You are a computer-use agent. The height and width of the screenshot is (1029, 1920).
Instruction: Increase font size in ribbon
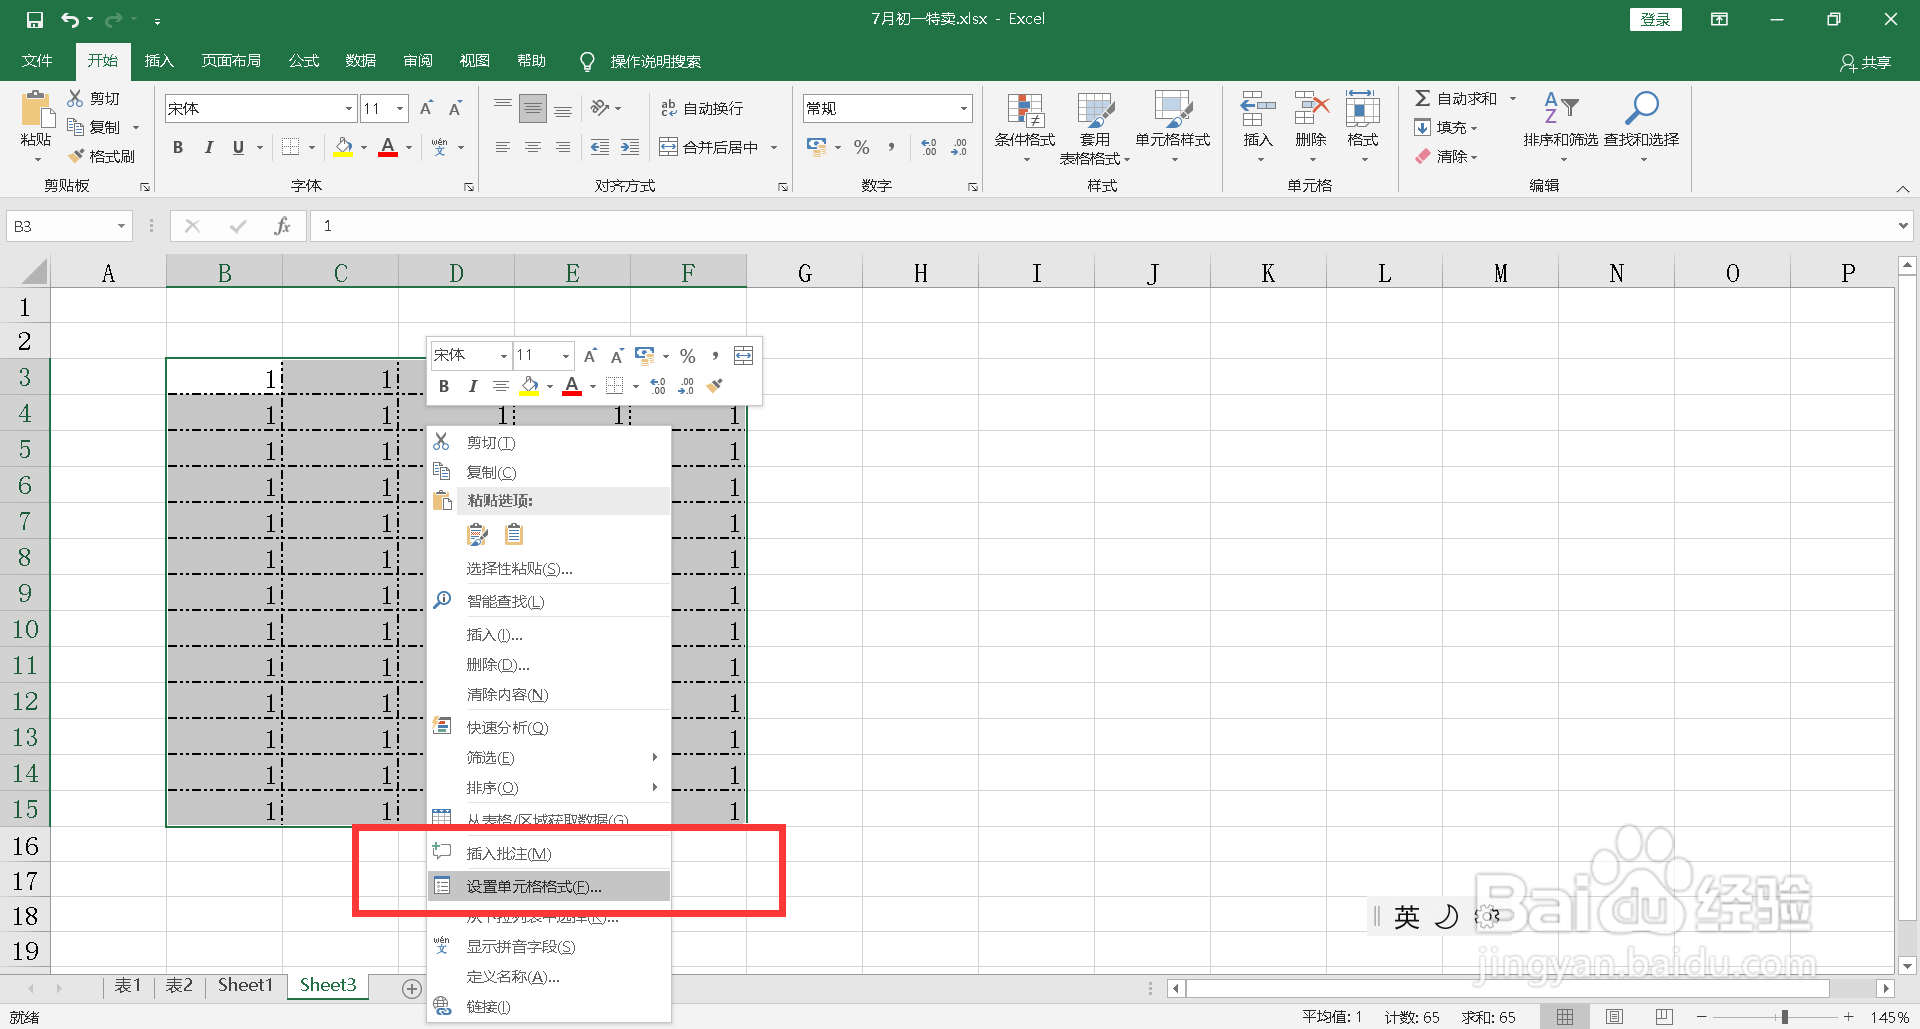coord(426,108)
